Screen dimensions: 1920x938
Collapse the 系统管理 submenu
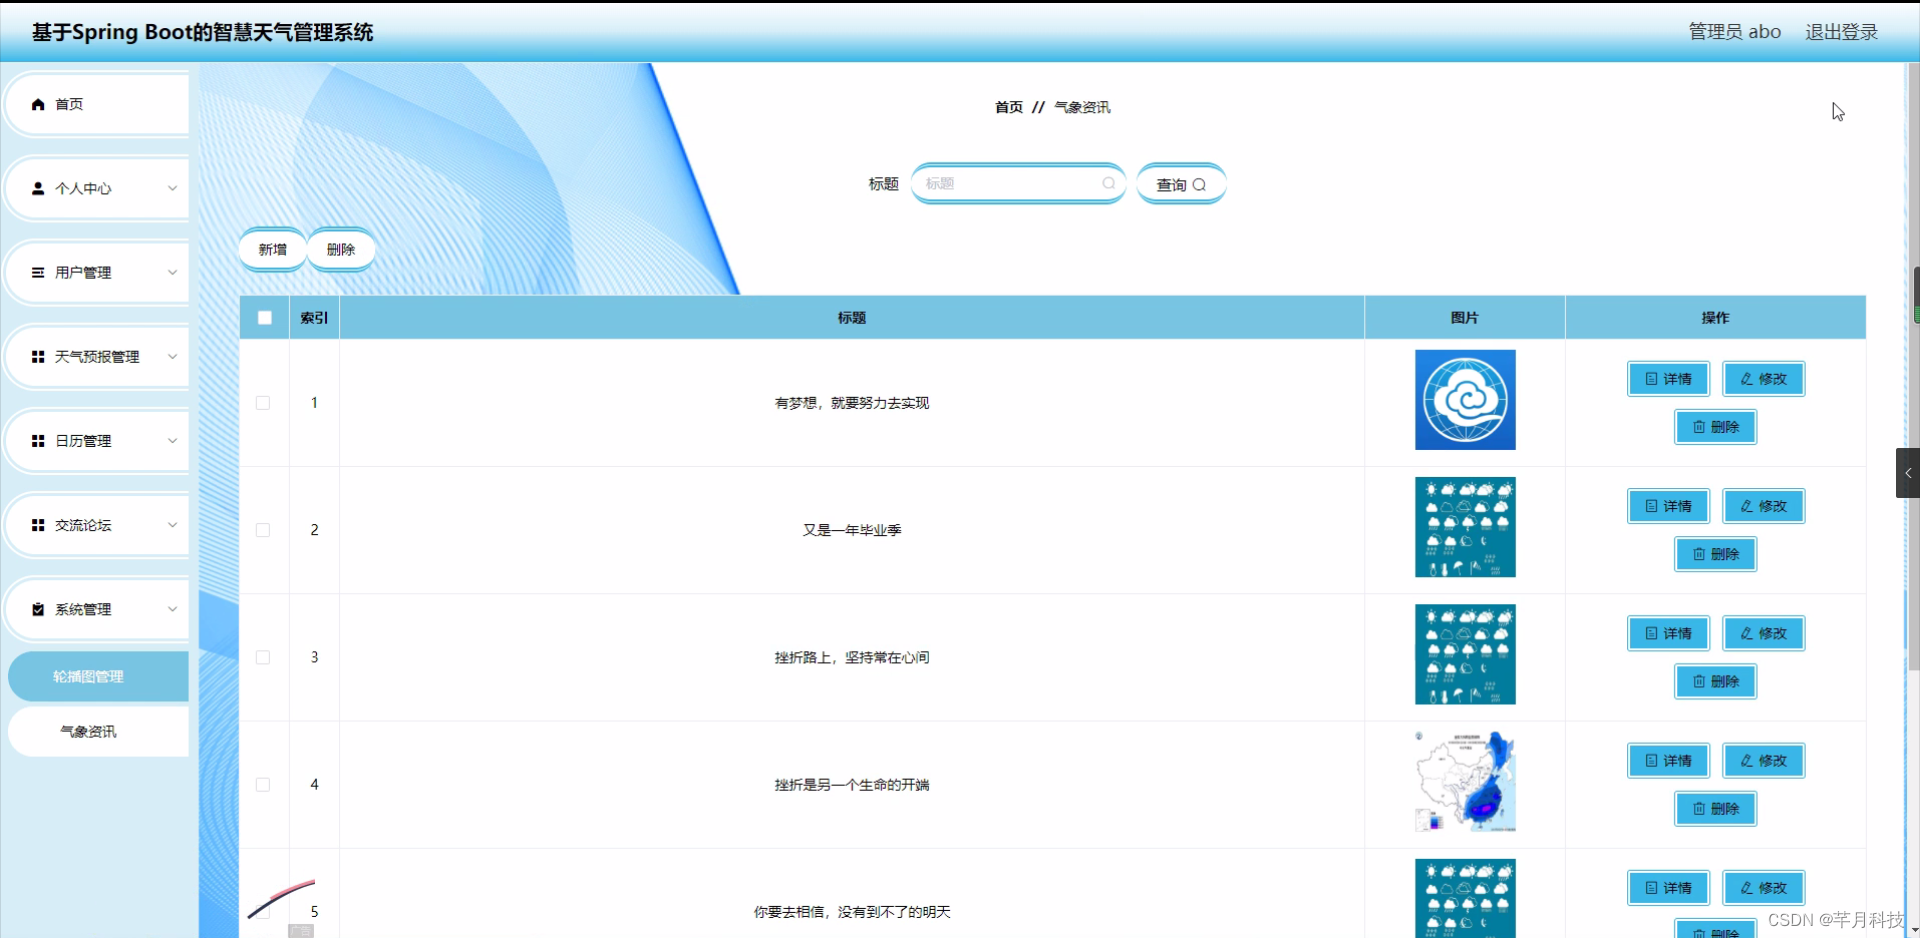pos(172,609)
